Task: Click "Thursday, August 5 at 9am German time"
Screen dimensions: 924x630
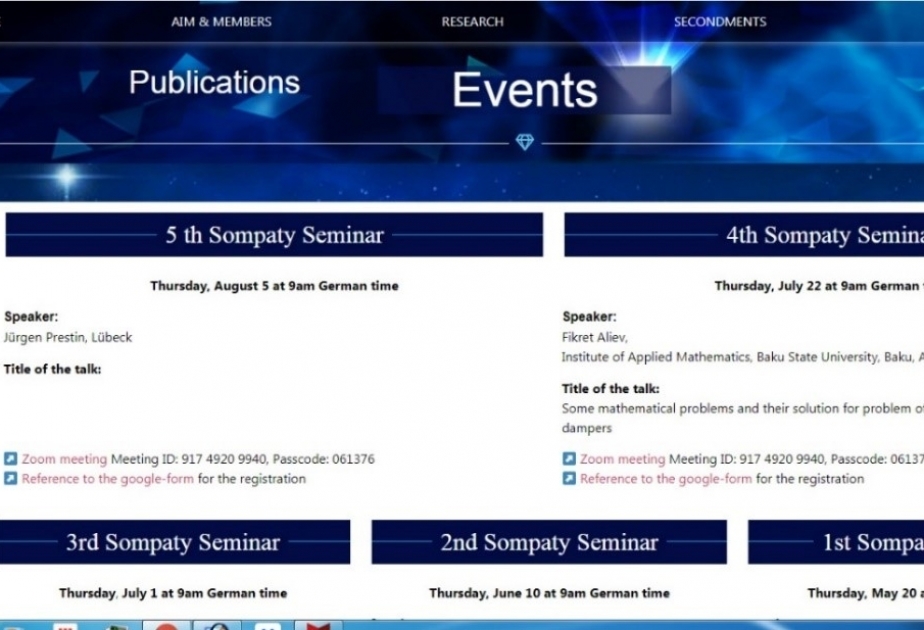Action: 275,286
